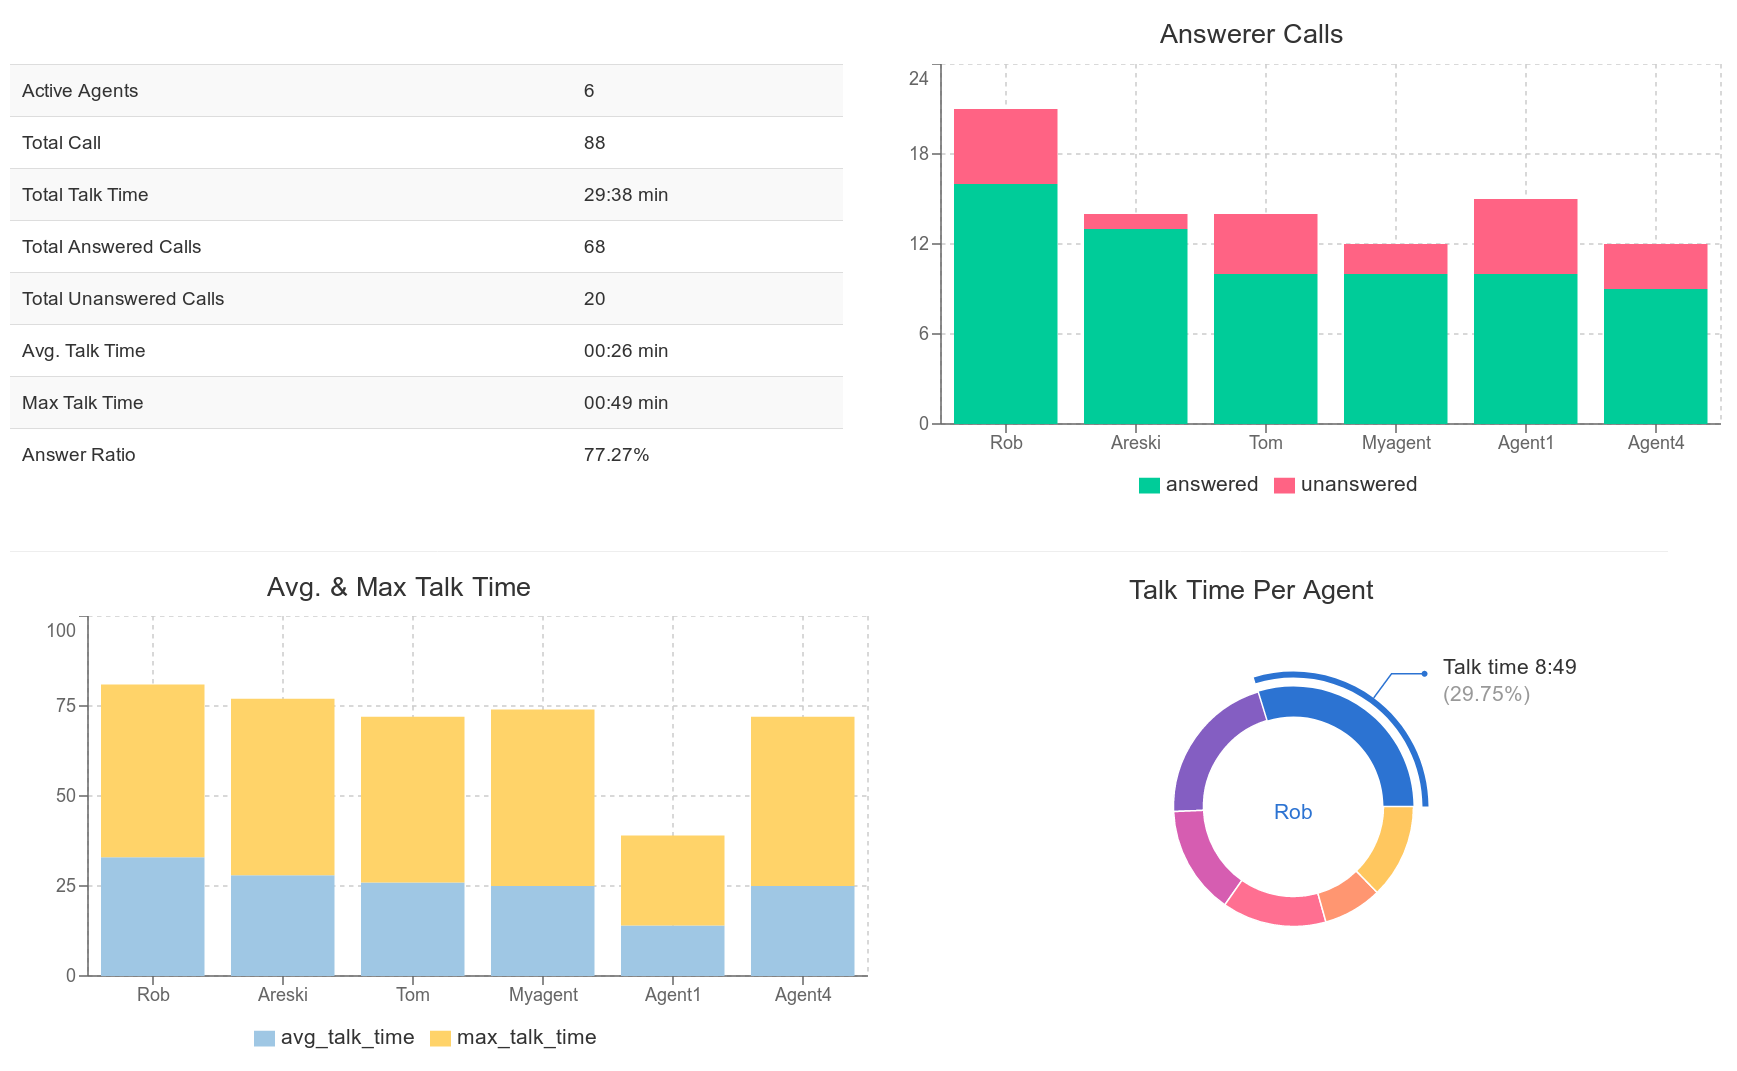Toggle the 'answered' legend swatch
This screenshot has width=1737, height=1071.
(1148, 484)
